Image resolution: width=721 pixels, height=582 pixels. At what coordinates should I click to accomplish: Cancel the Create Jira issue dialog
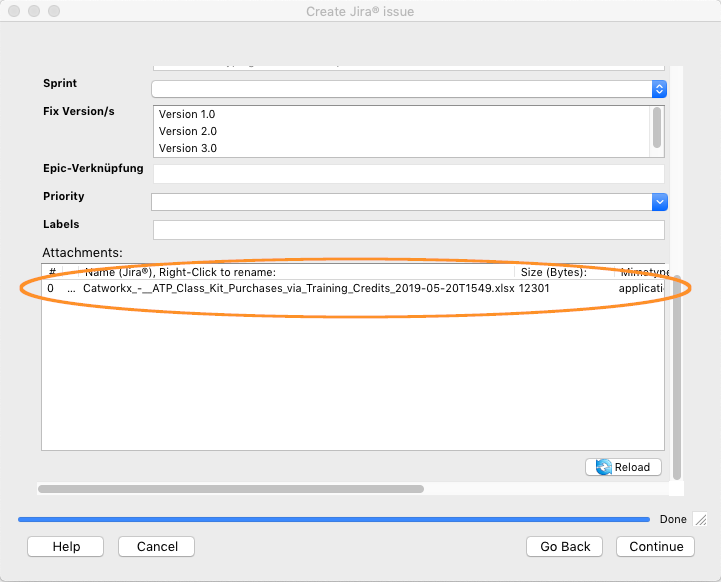pos(156,546)
